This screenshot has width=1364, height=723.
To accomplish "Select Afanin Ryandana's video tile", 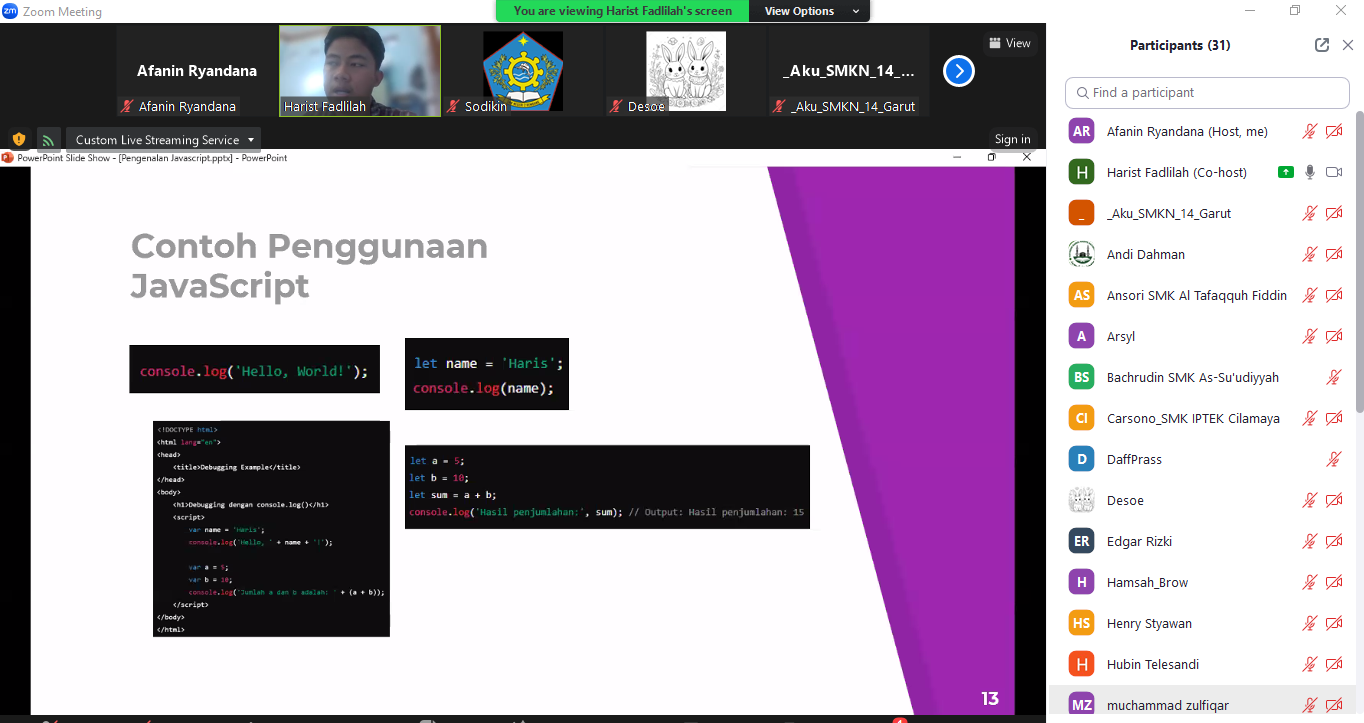I will click(197, 71).
